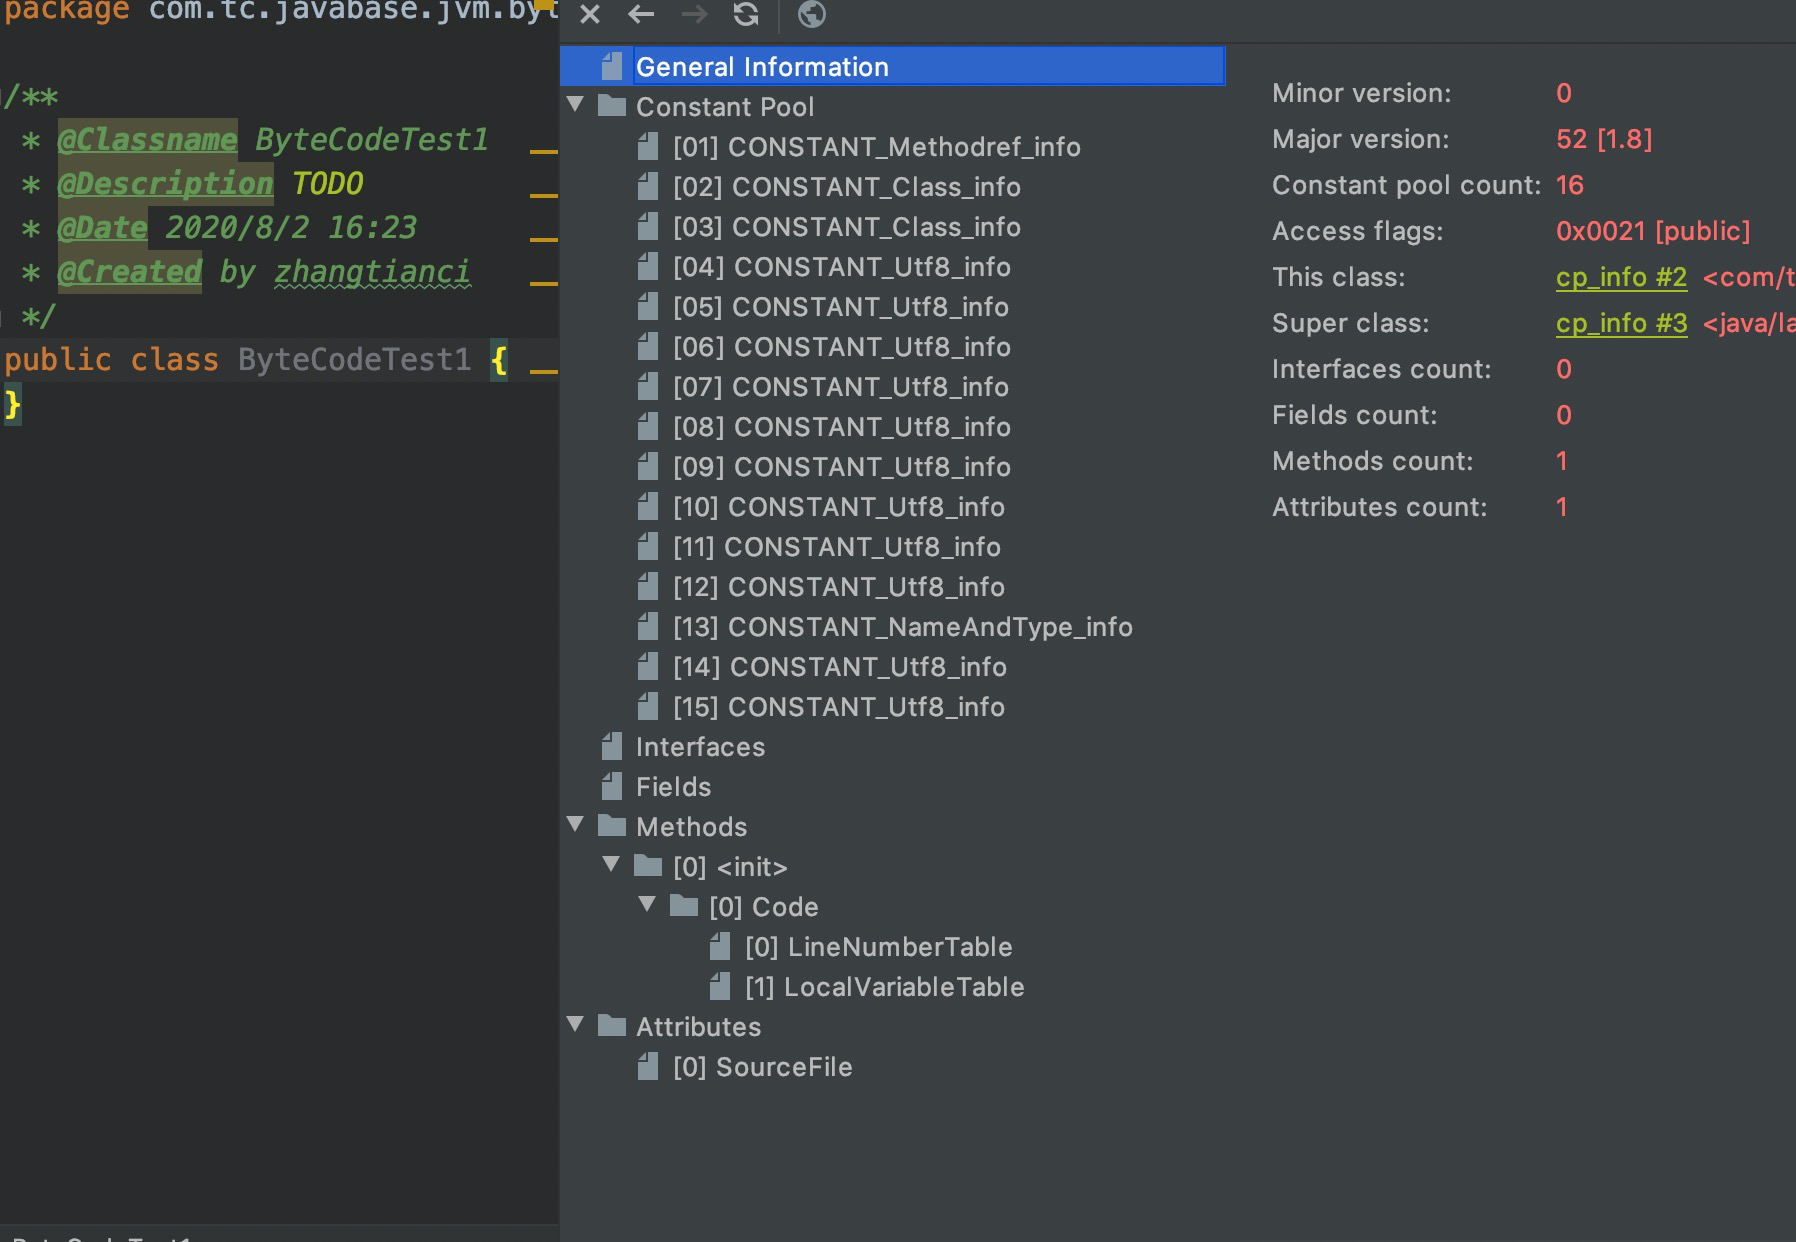
Task: Click the globe browser icon
Action: pos(811,15)
